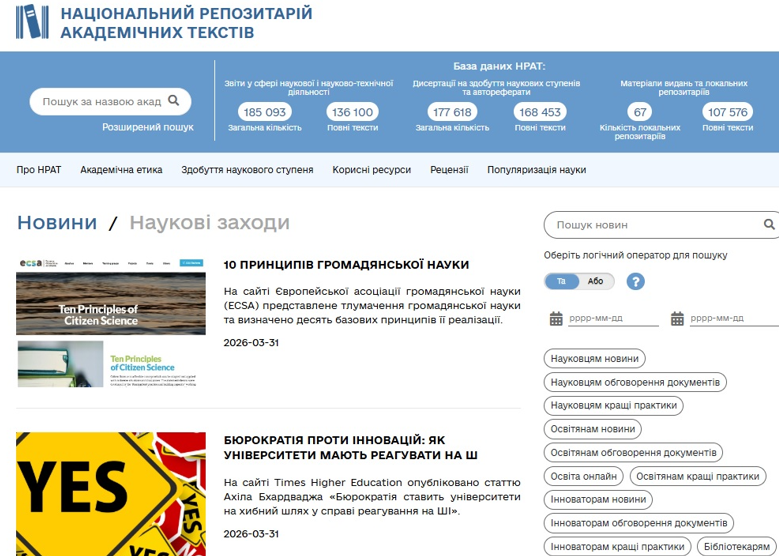Switch logical operator to 'Та'
Viewport: 779px width, 556px height.
point(561,281)
